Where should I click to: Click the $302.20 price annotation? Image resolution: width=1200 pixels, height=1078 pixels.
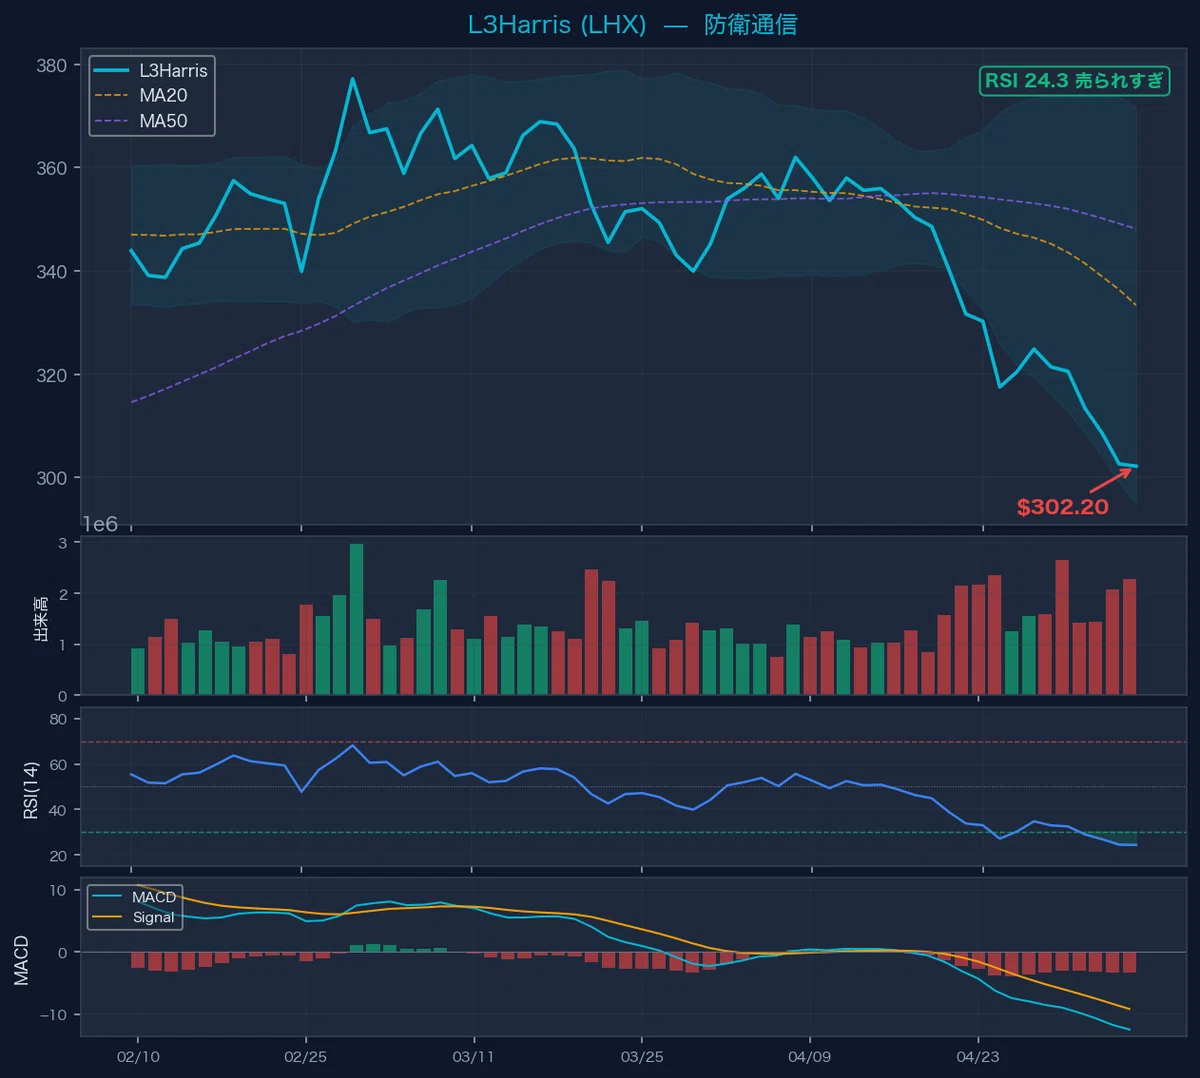tap(1062, 507)
